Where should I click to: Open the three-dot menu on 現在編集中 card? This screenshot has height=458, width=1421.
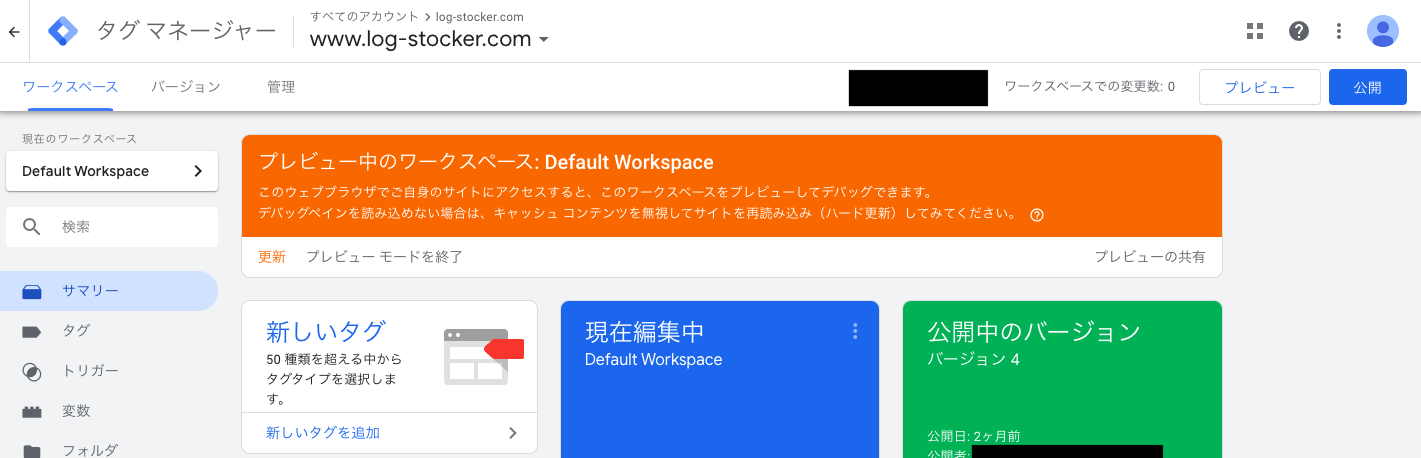[855, 331]
